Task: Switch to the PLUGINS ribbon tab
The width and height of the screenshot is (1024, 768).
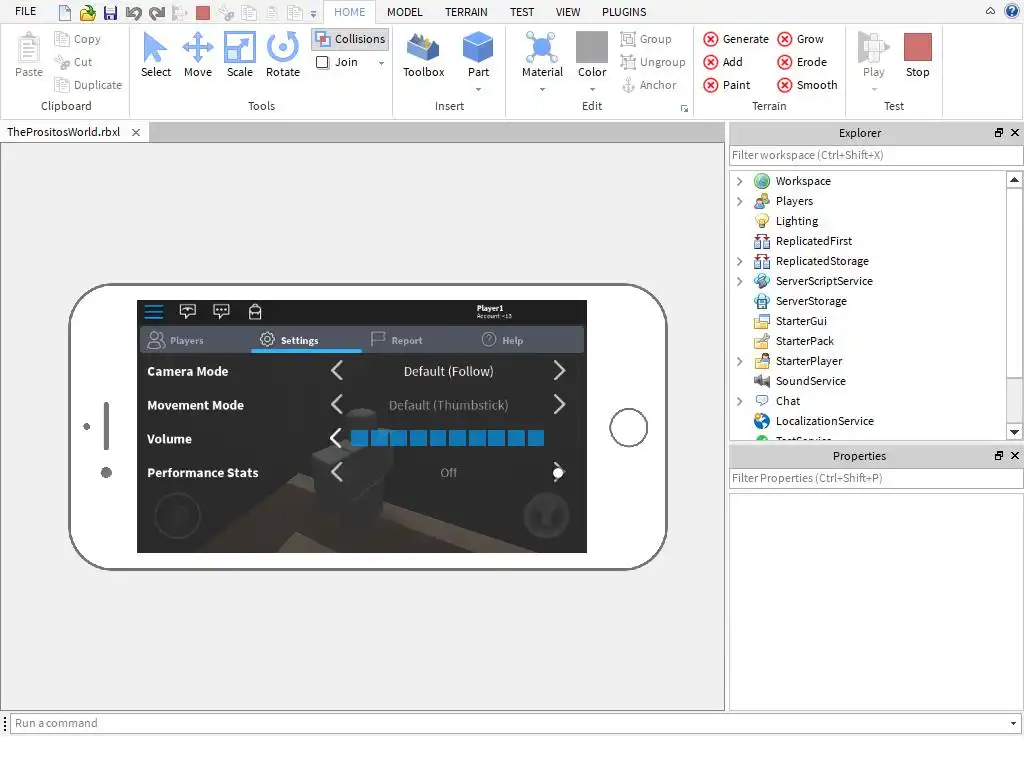Action: pyautogui.click(x=624, y=12)
